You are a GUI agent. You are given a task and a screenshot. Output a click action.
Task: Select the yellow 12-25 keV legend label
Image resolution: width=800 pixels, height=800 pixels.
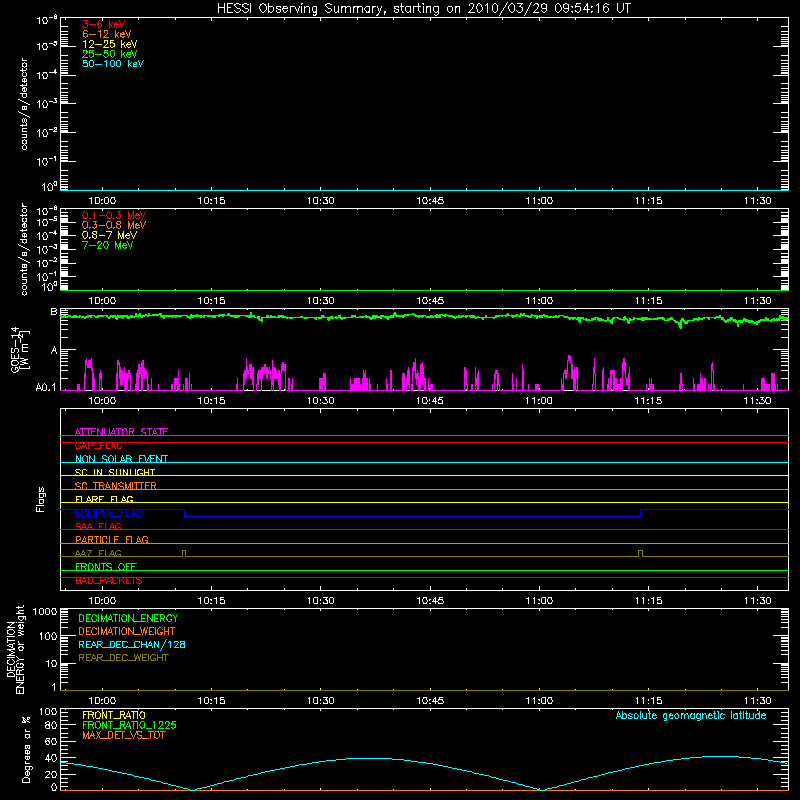(109, 44)
